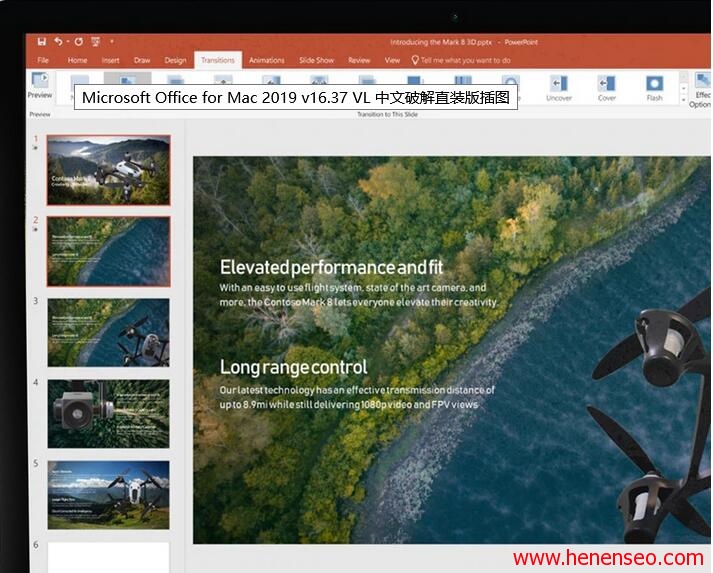Select blank slide 6 thumbnail
The width and height of the screenshot is (713, 573).
point(109,558)
